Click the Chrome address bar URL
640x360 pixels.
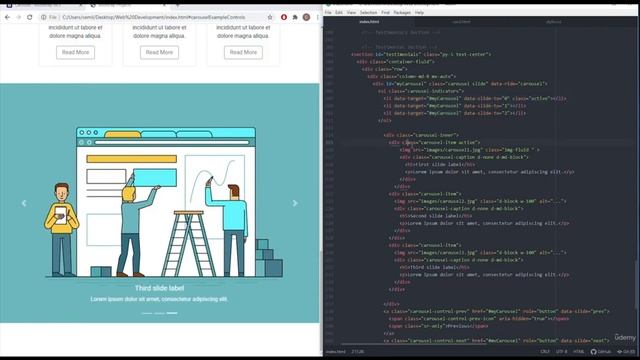click(x=153, y=17)
